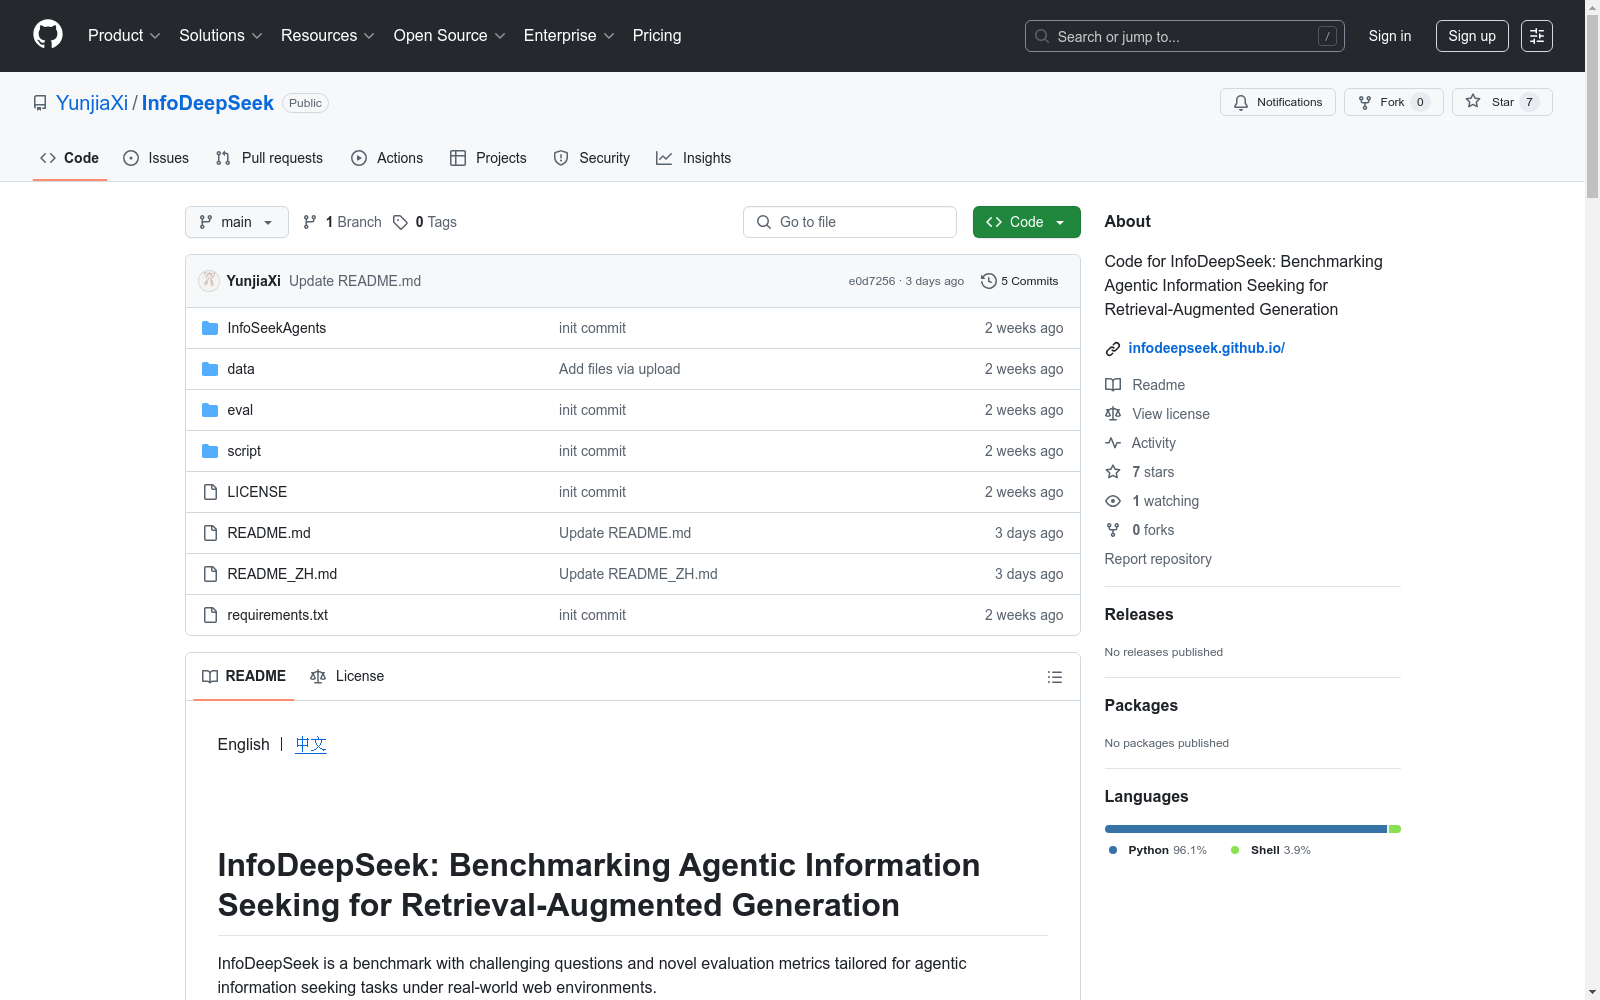
Task: Switch to the Projects tab
Action: click(488, 158)
